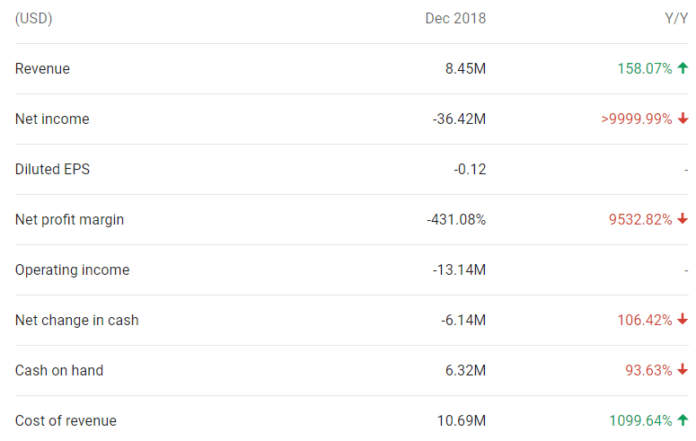Screen dimensions: 696x441
Task: Click the green up arrow beside Revenue
Action: (x=683, y=69)
